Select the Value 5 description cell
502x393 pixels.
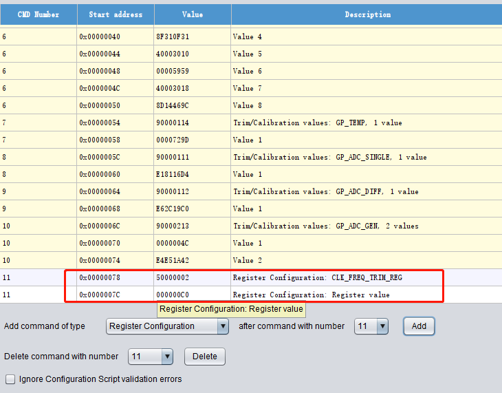(x=366, y=54)
